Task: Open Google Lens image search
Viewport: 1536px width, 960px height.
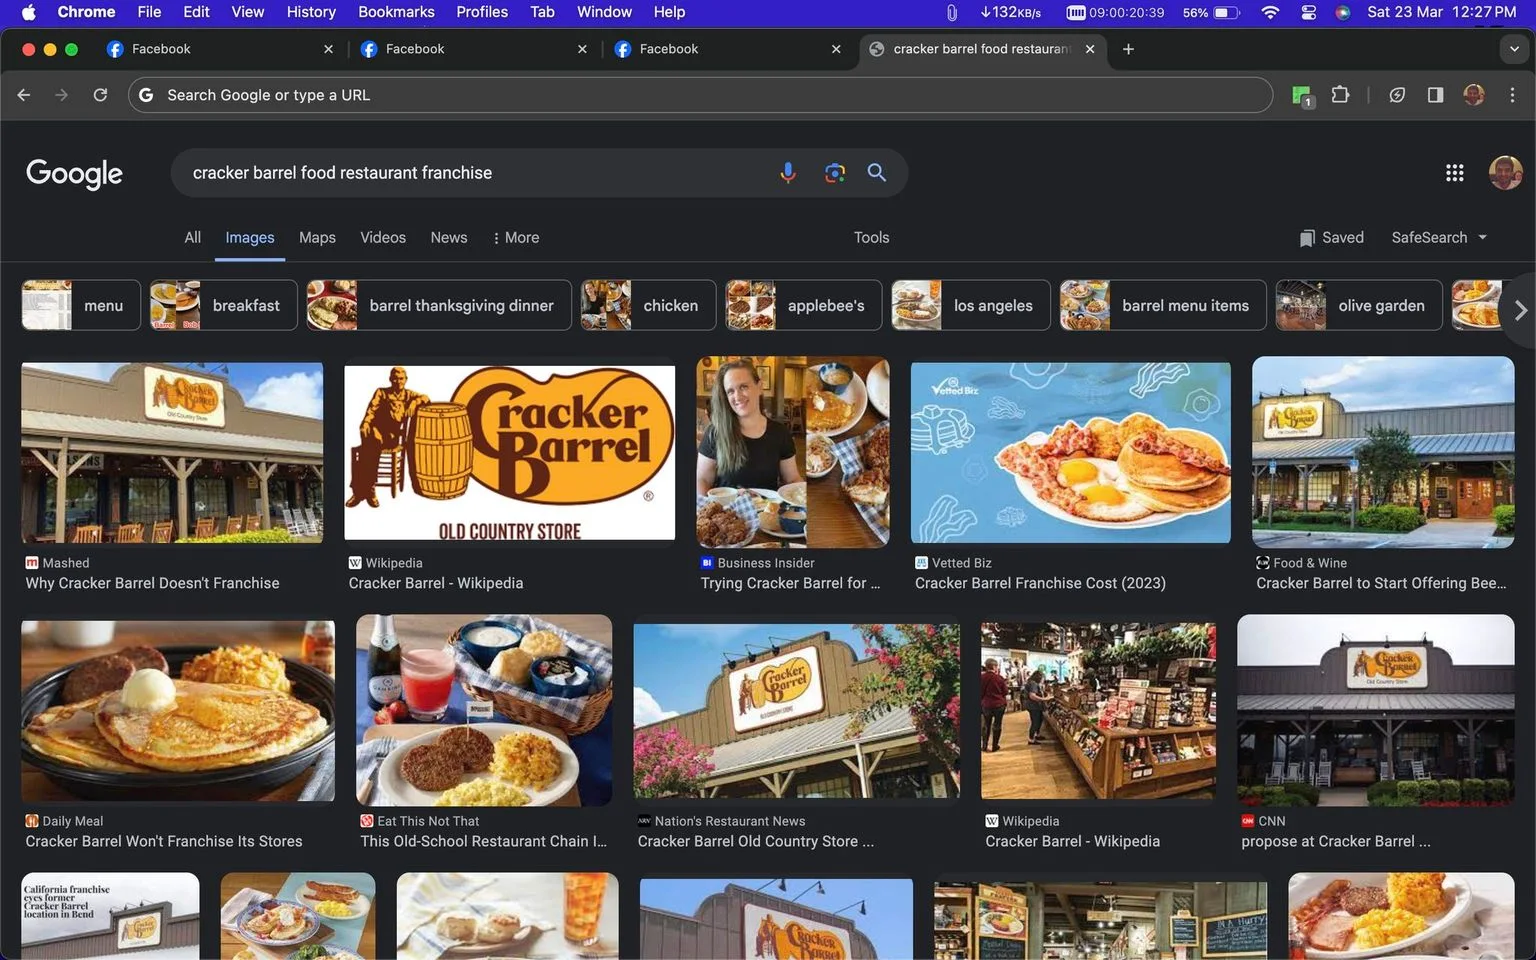Action: click(x=834, y=173)
